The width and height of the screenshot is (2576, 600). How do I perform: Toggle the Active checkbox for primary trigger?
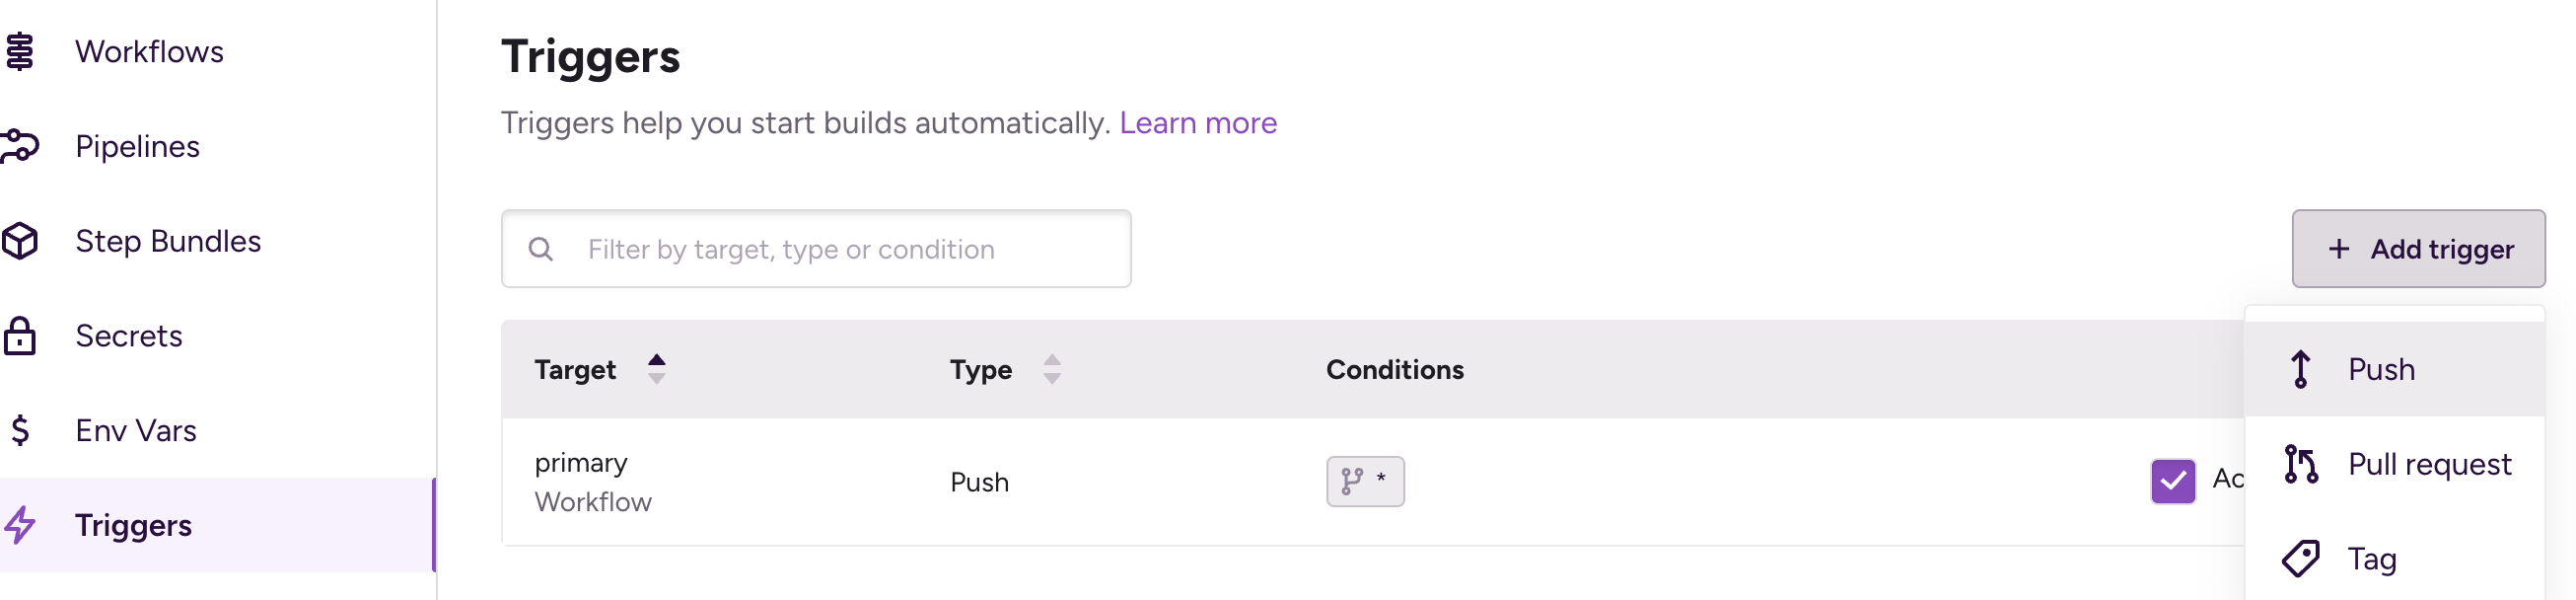(x=2172, y=482)
